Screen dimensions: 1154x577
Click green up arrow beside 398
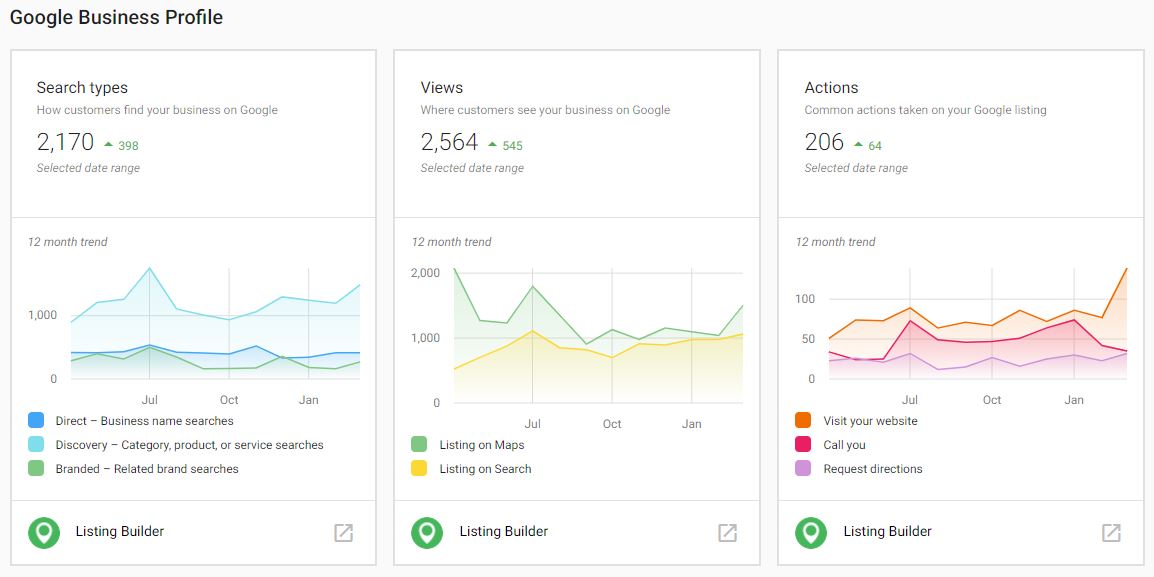(x=108, y=145)
